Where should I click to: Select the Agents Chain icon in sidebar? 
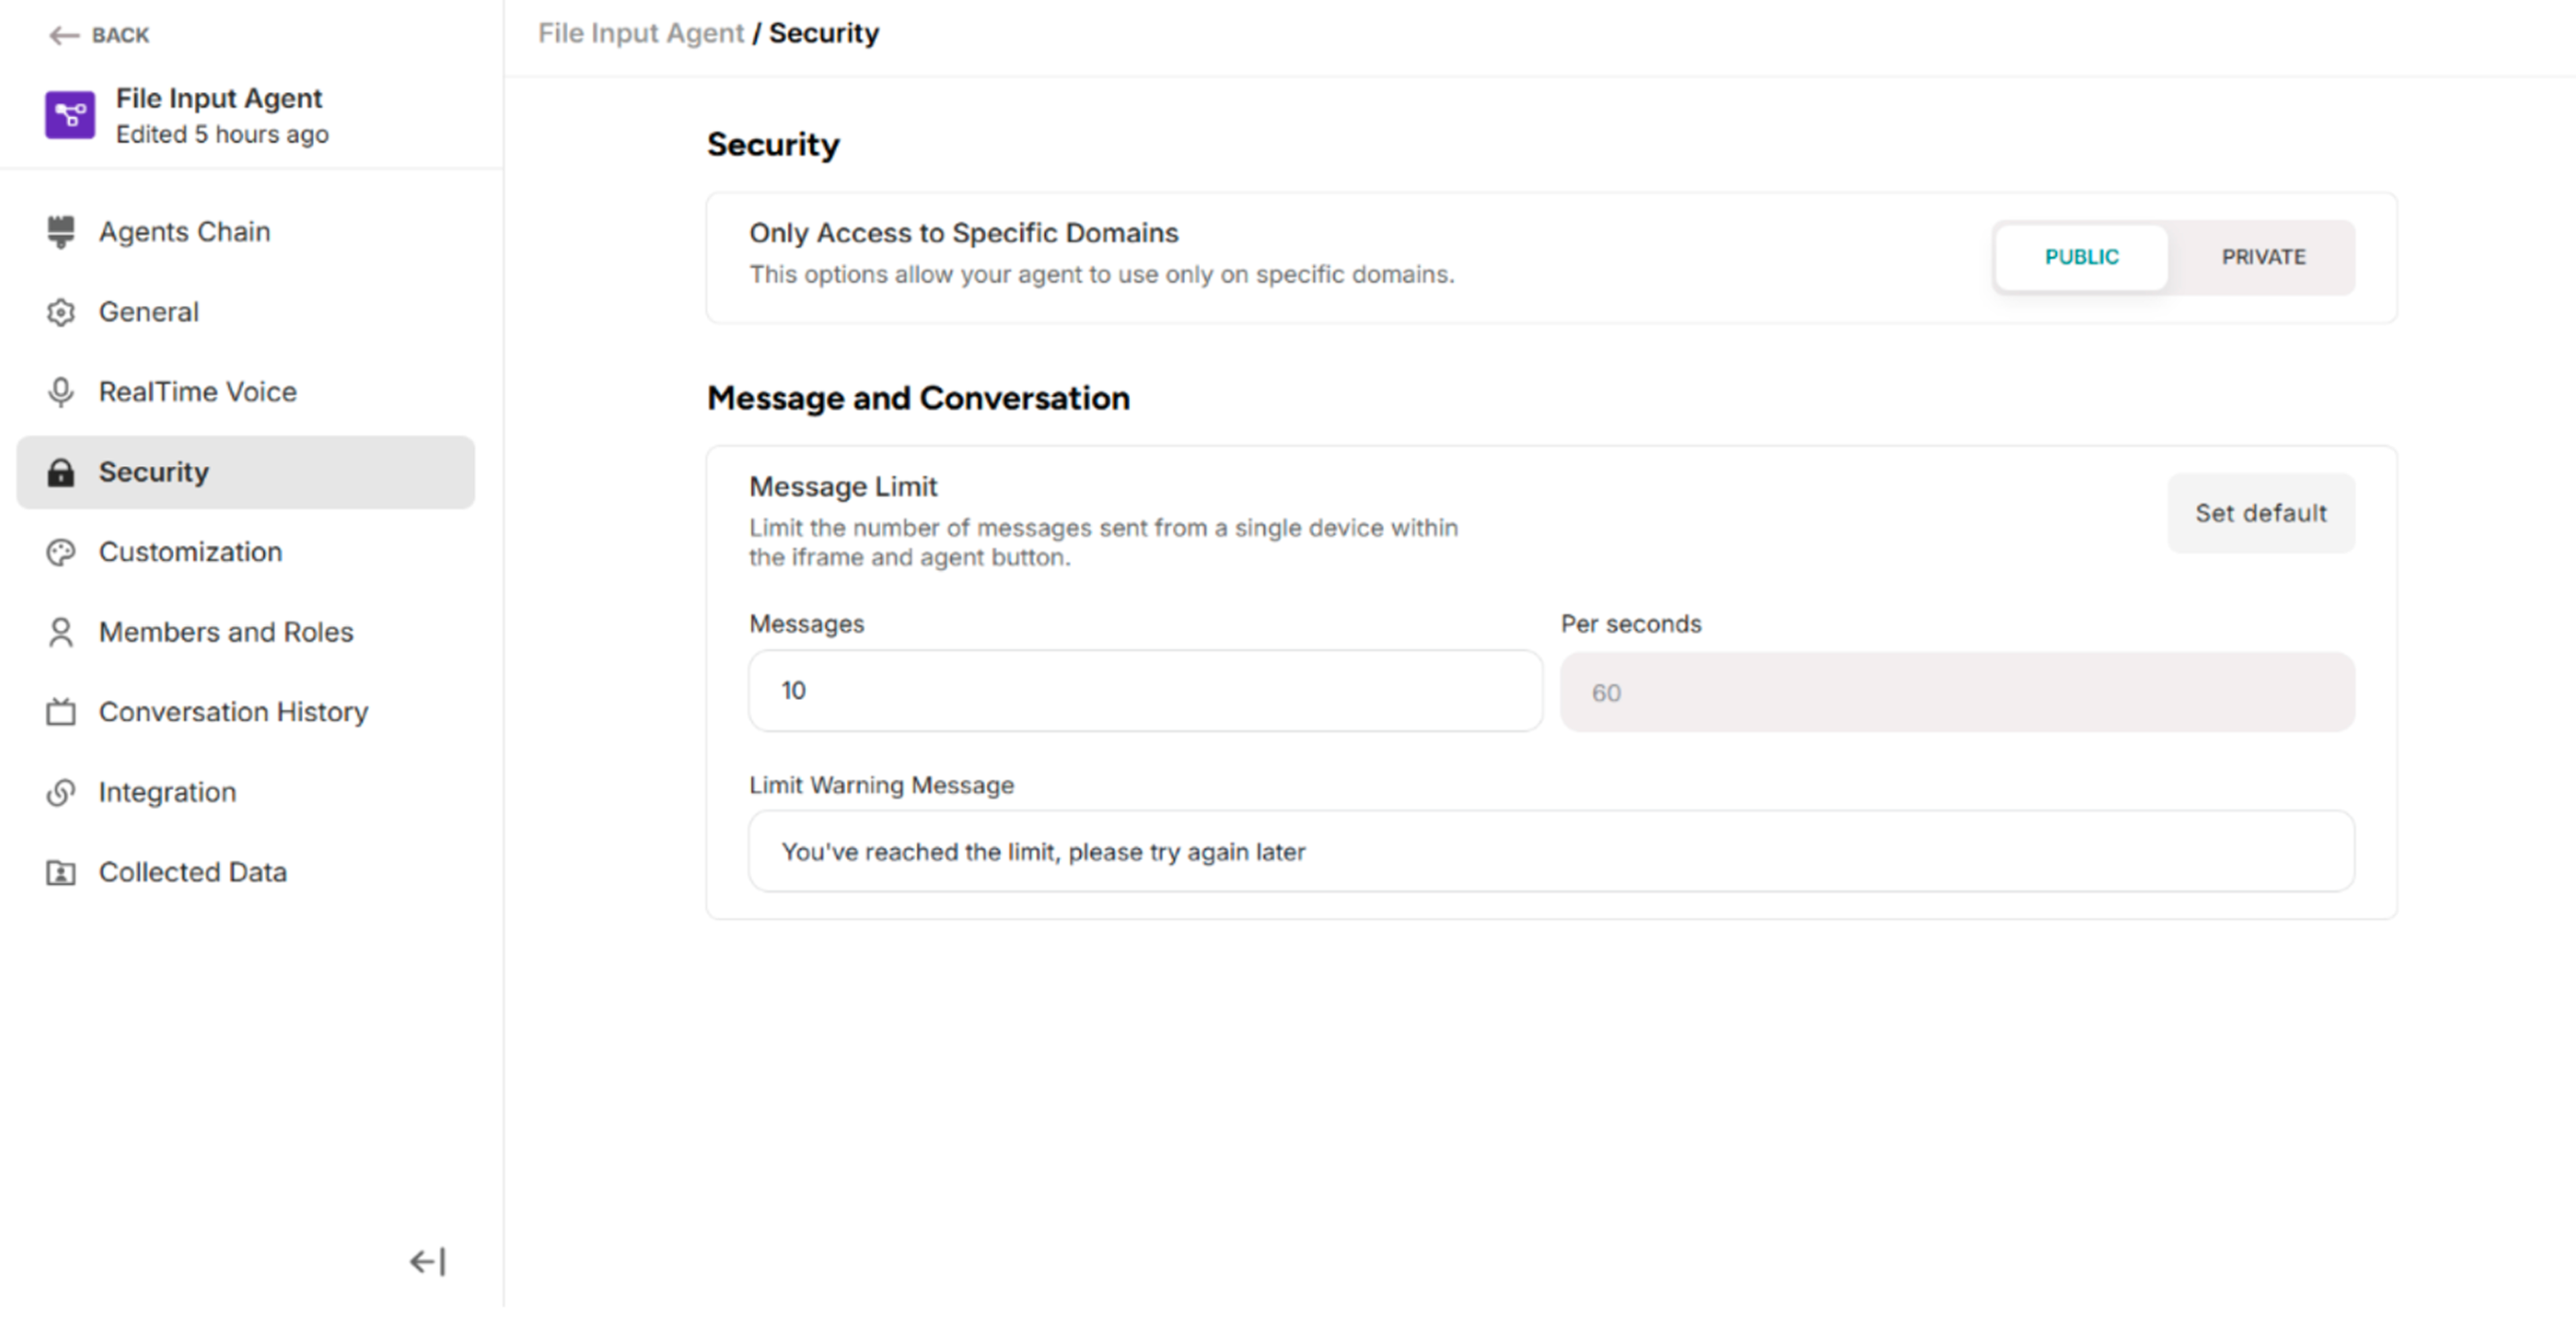point(62,232)
